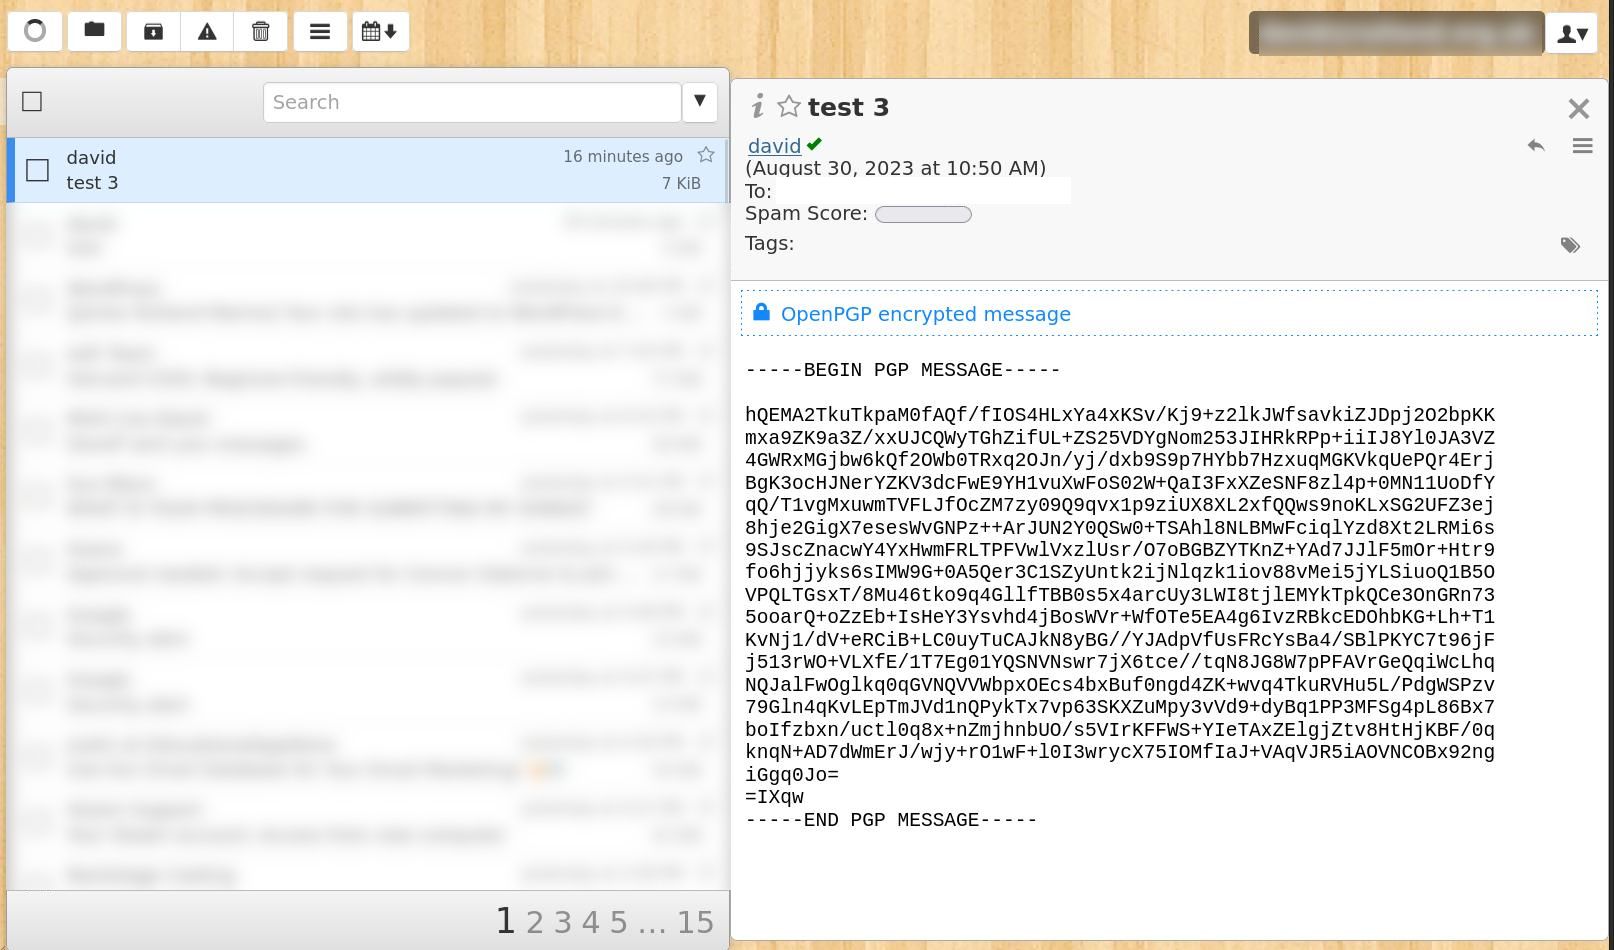Check the select-all checkbox above the list

pos(32,101)
